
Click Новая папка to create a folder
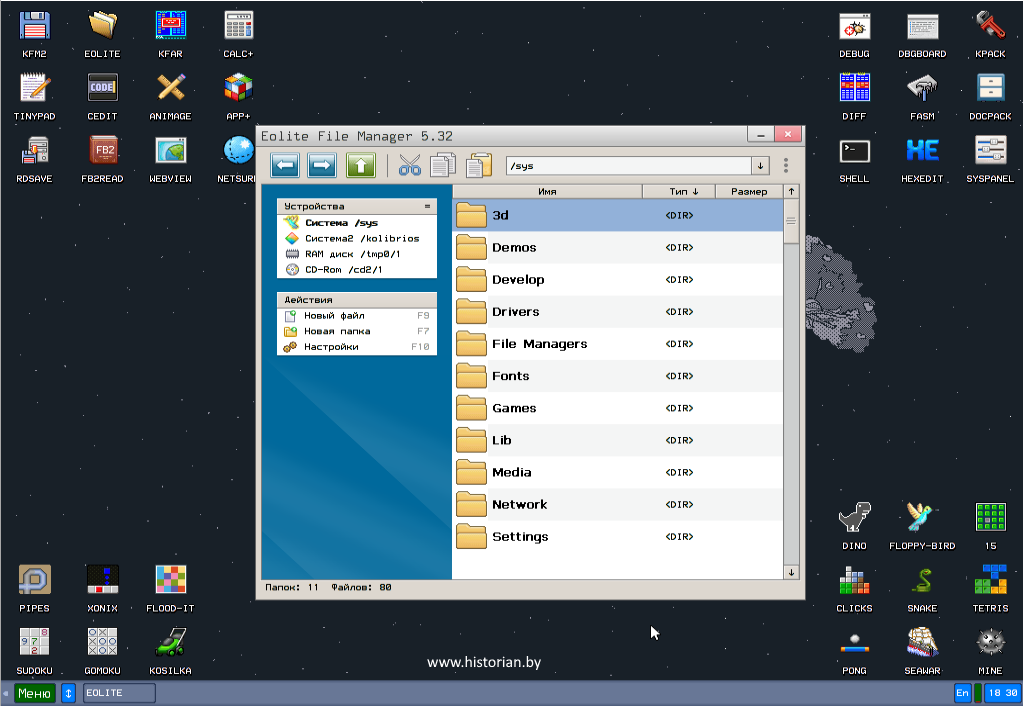337,331
